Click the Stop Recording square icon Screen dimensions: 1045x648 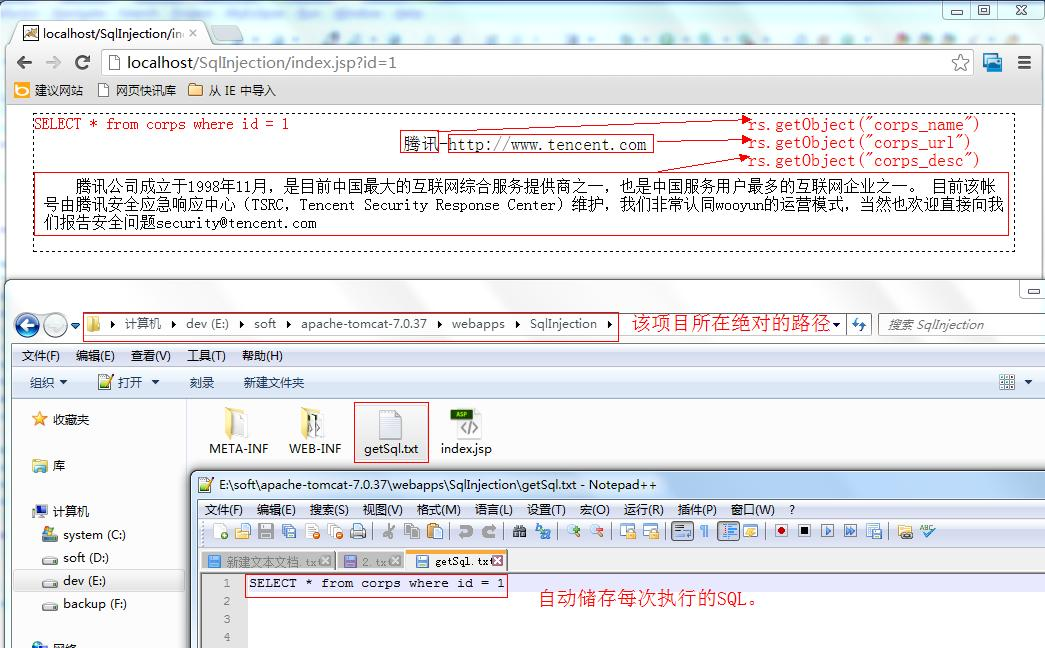[804, 531]
